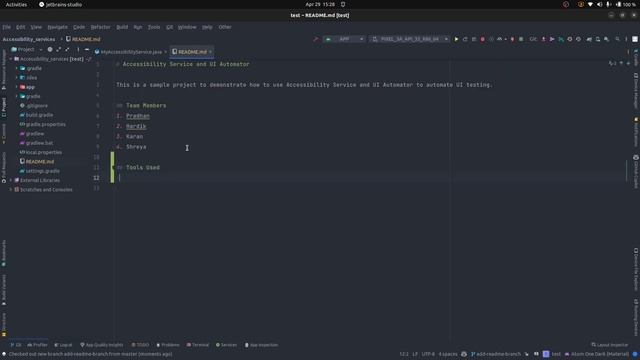Open the Git tool window at the bottom
The width and height of the screenshot is (640, 360).
pos(16,345)
